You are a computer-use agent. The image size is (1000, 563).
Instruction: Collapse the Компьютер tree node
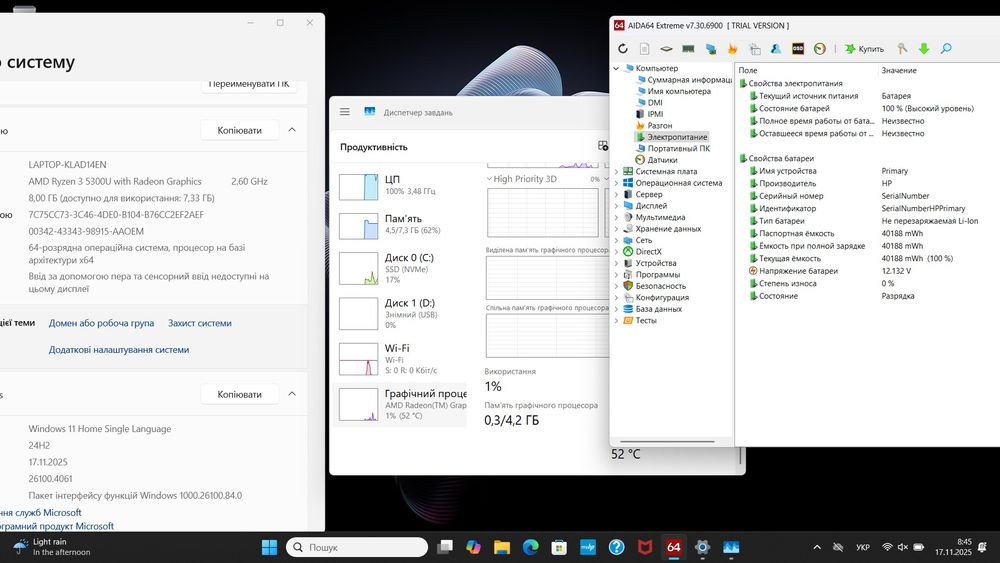point(617,68)
